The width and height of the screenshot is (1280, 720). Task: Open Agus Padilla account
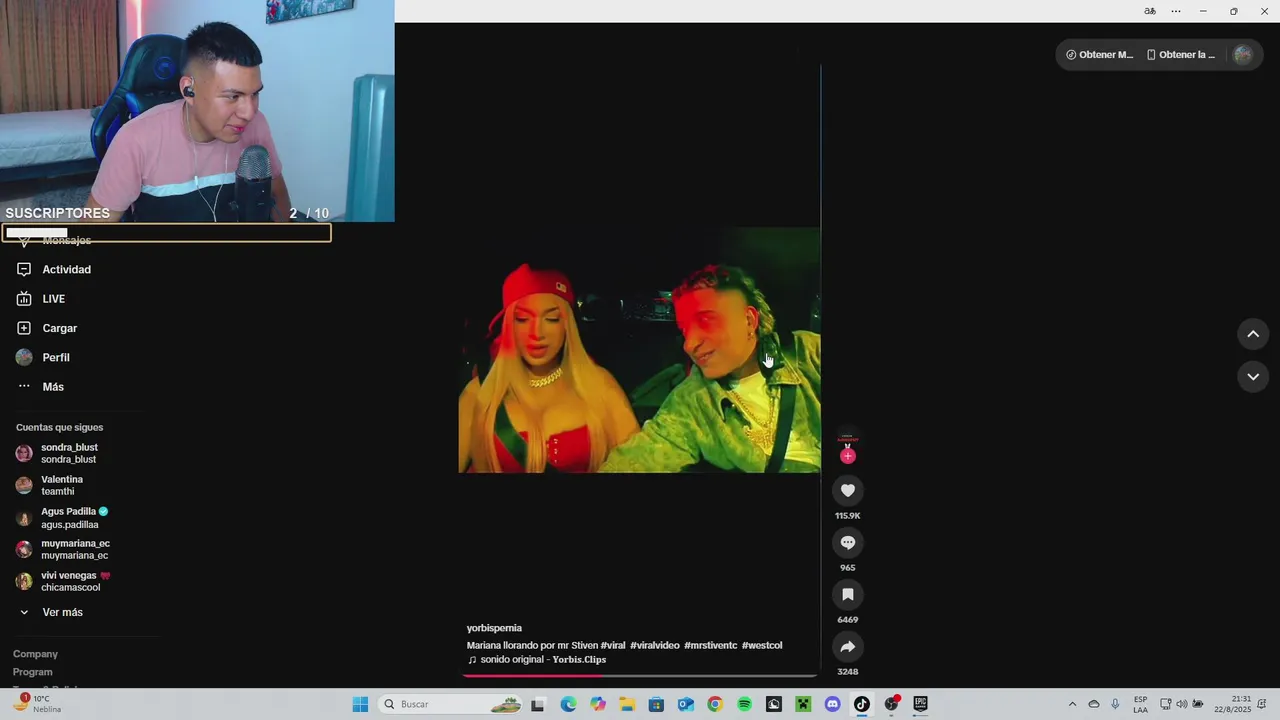[x=68, y=517]
